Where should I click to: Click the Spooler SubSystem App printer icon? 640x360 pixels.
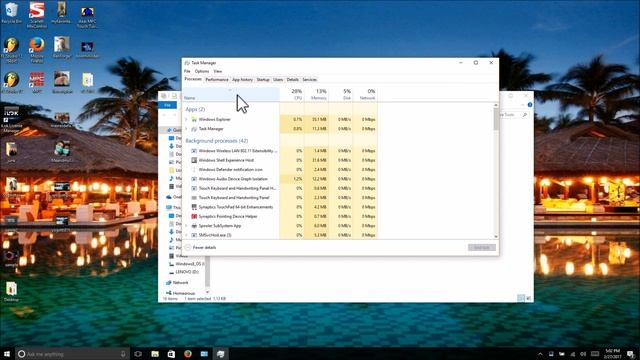194,226
